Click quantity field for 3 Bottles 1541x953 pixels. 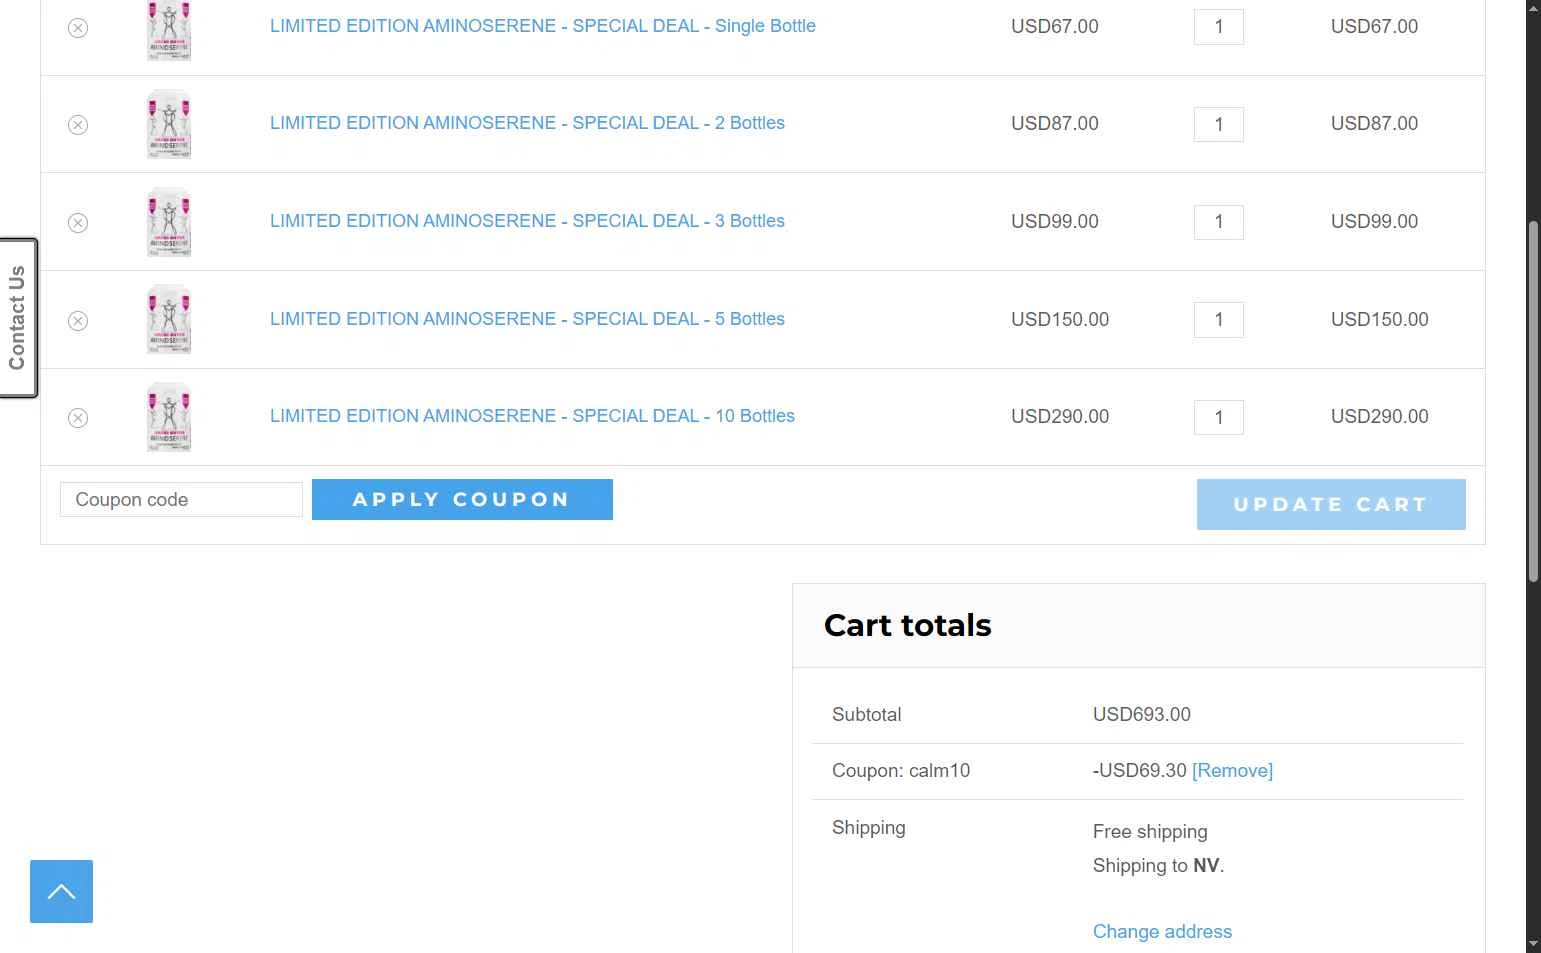(x=1219, y=222)
